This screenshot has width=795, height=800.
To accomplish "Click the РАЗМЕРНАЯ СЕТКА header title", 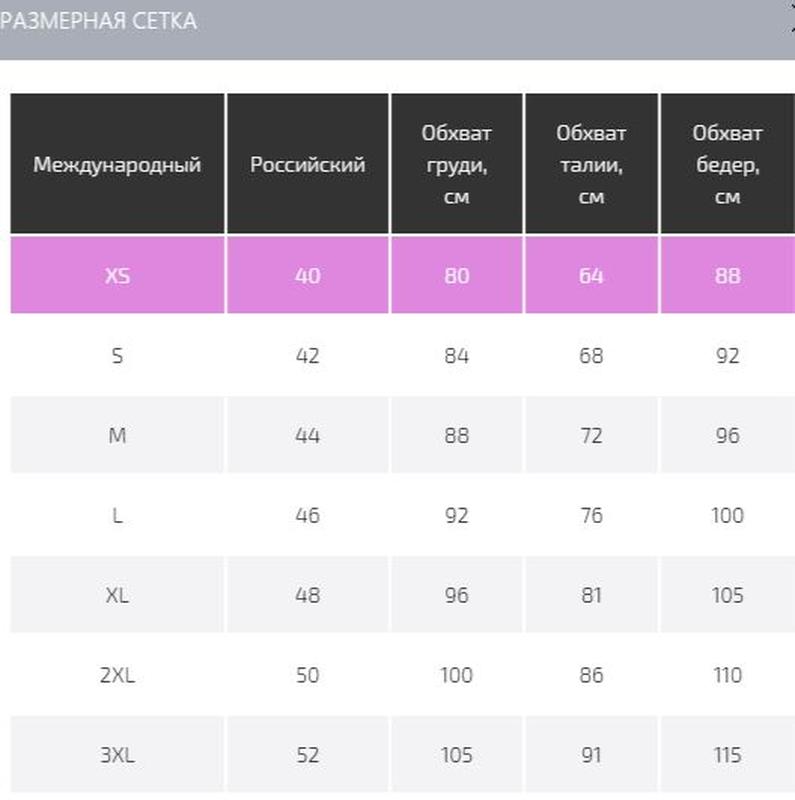I will coord(98,21).
